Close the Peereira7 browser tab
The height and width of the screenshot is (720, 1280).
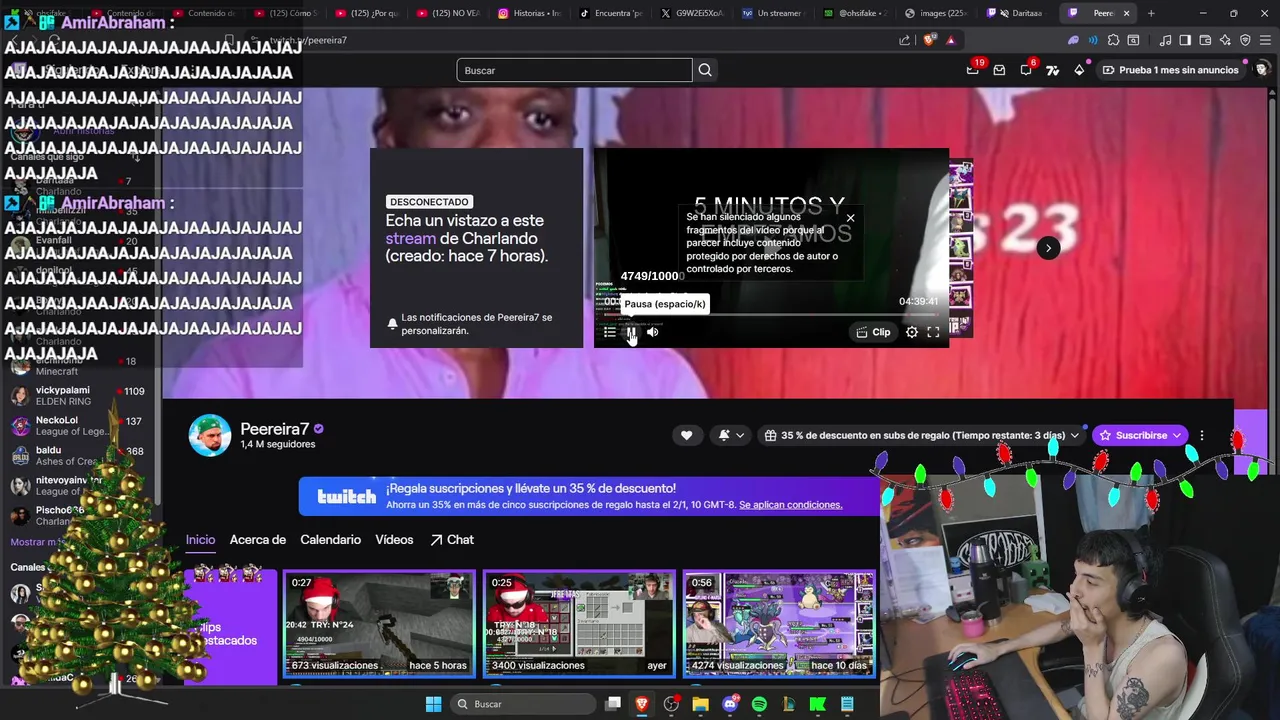click(1126, 13)
